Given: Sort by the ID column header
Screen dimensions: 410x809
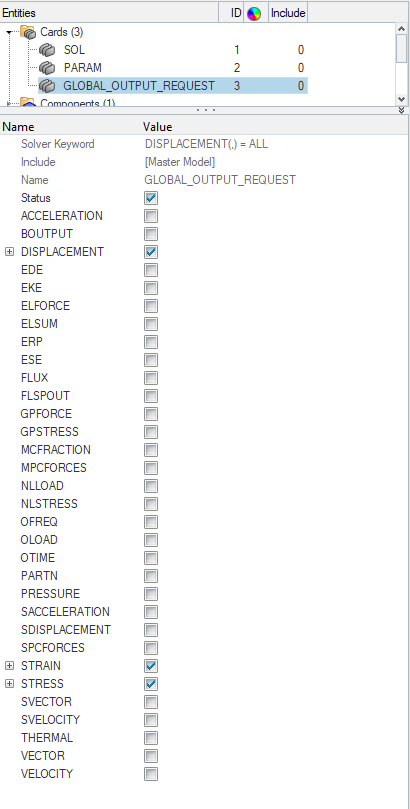Looking at the screenshot, I should pos(236,13).
